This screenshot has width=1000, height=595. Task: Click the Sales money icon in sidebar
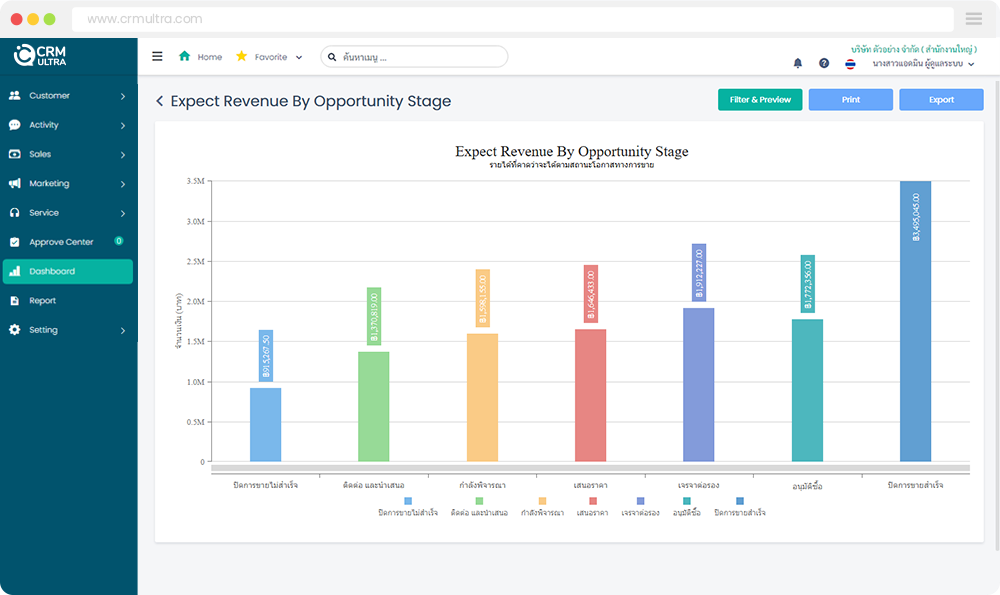tap(15, 154)
